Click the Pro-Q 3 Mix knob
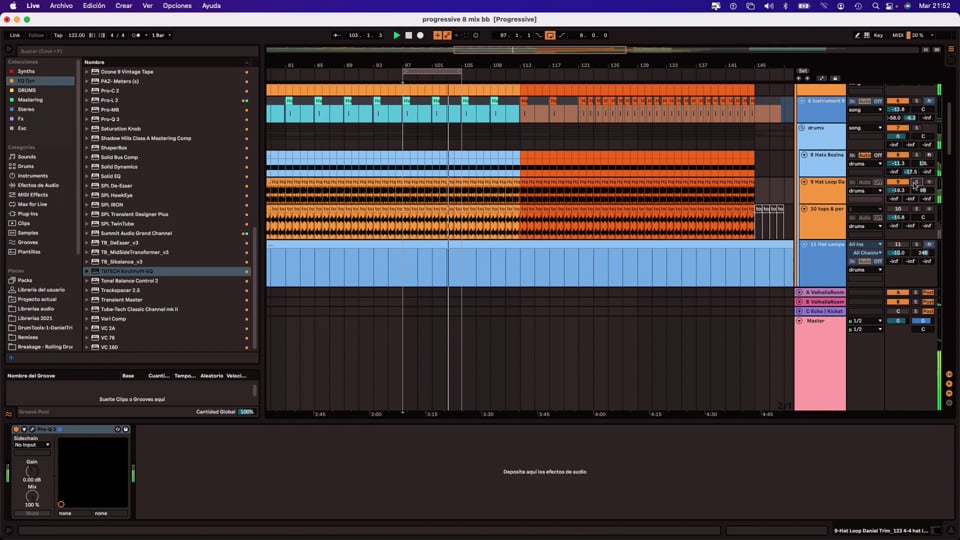The width and height of the screenshot is (960, 540). coord(32,496)
